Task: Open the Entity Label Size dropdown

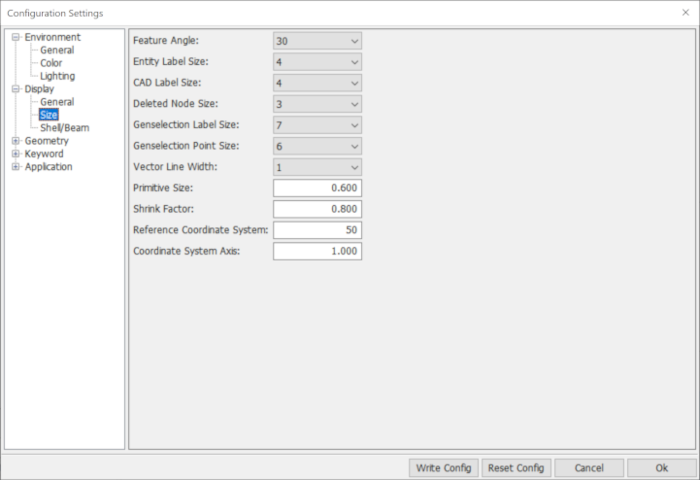Action: click(x=317, y=62)
